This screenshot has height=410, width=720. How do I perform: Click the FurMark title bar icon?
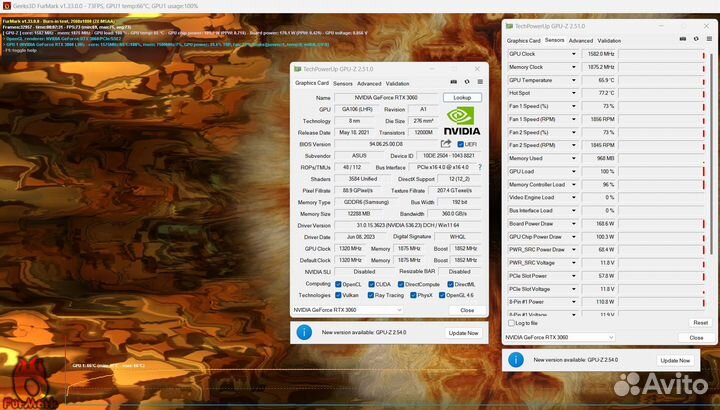pos(6,6)
